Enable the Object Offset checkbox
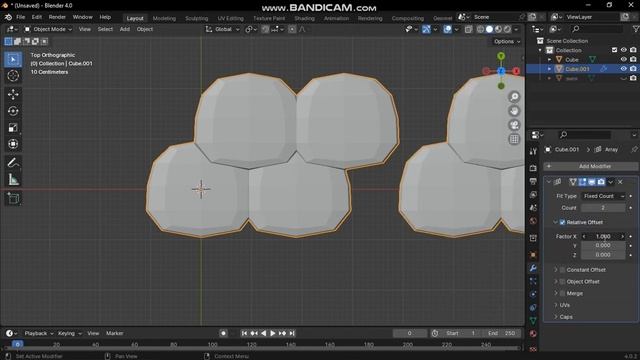 tap(562, 282)
